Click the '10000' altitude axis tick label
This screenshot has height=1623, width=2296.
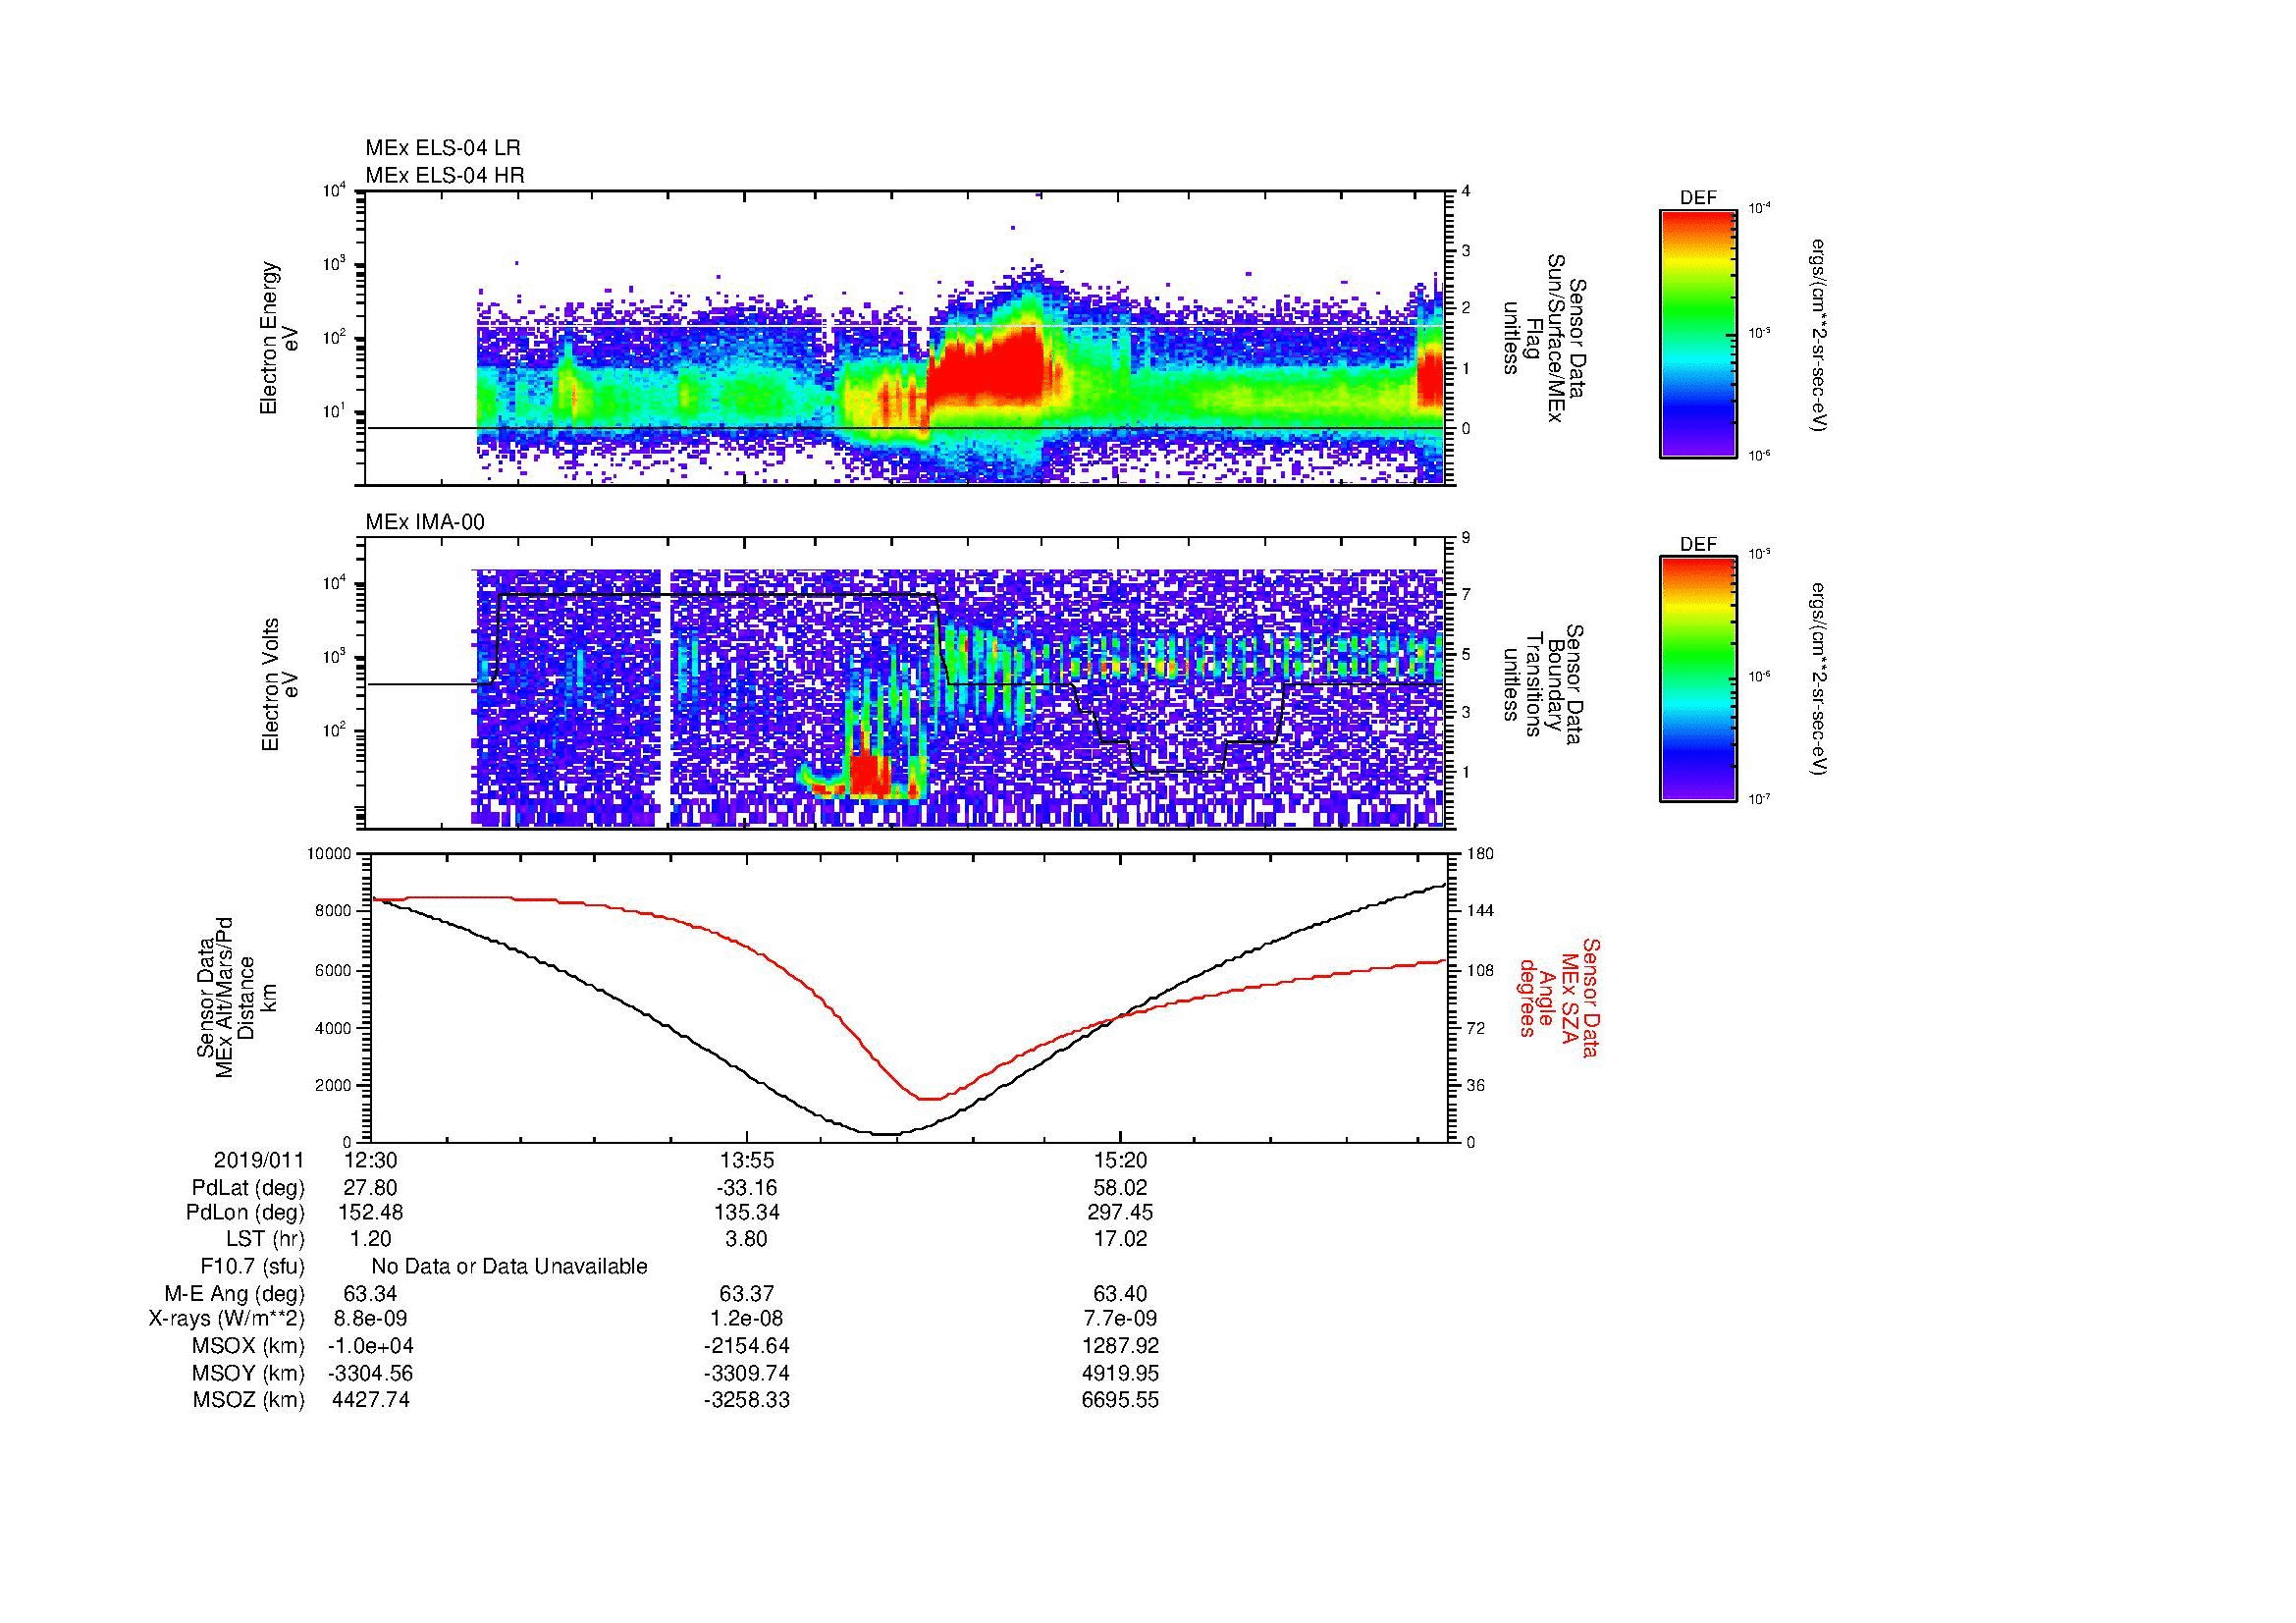click(x=328, y=854)
